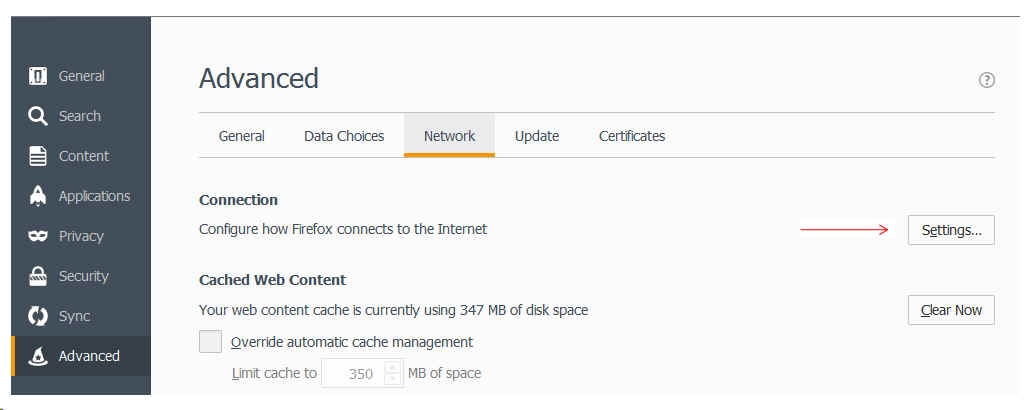Decrease cache limit with down arrow
Image resolution: width=1031 pixels, height=410 pixels.
click(392, 380)
